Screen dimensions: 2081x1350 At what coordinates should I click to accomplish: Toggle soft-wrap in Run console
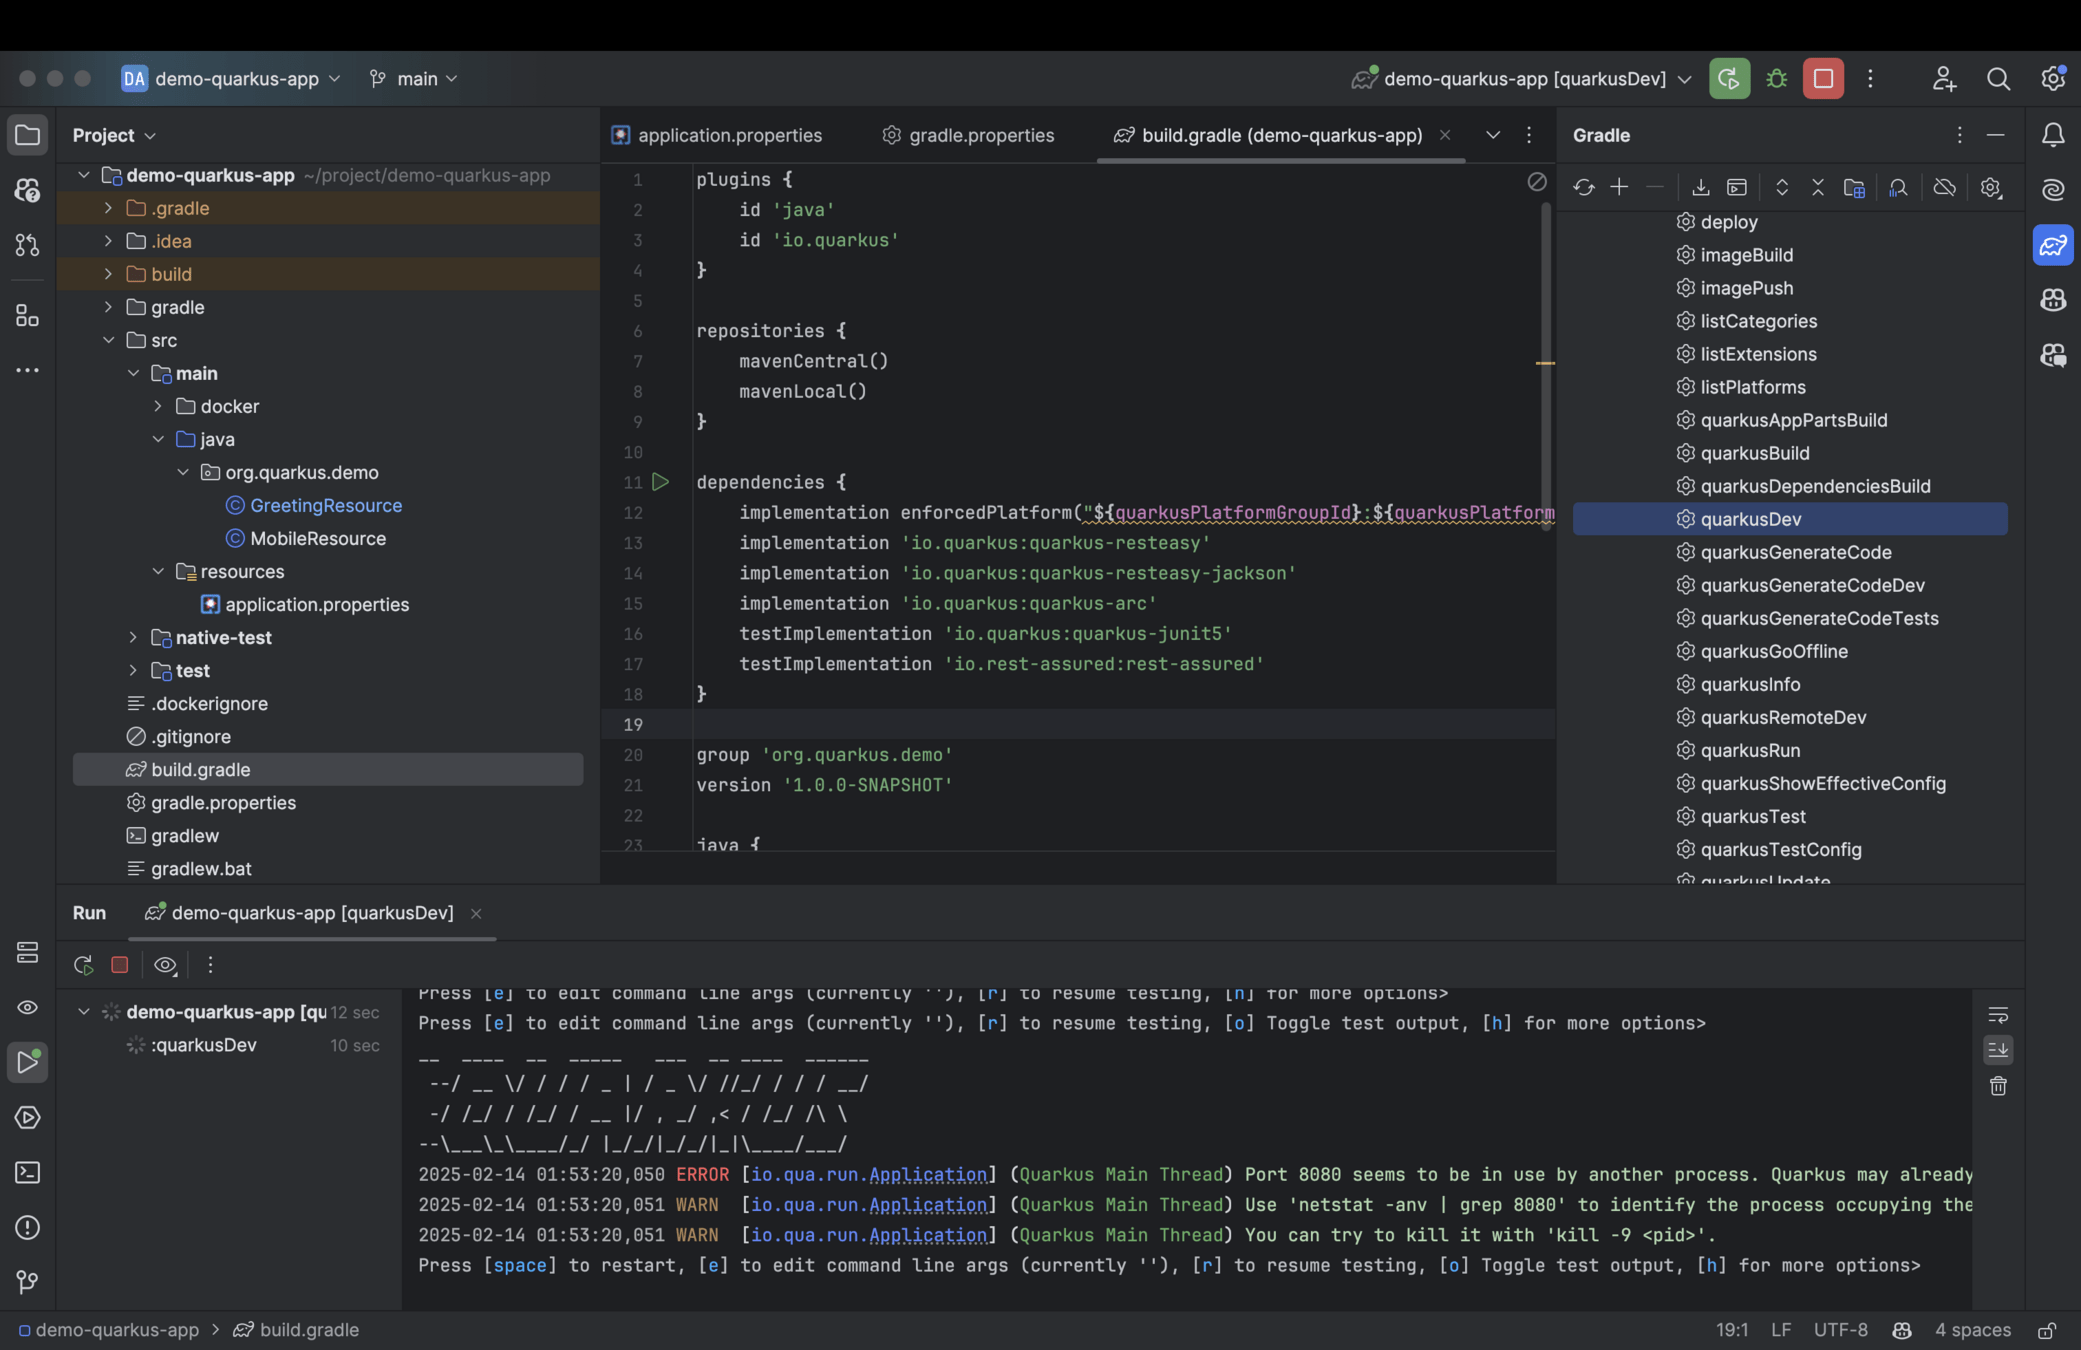point(1998,1016)
